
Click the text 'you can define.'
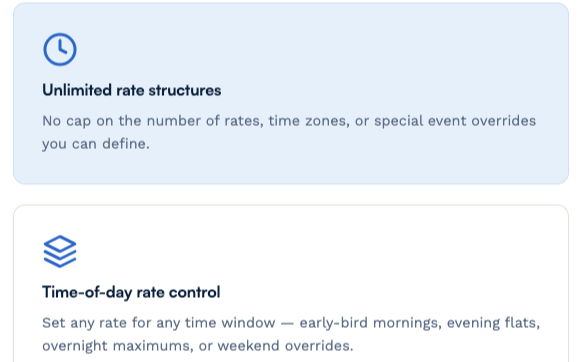tap(96, 144)
